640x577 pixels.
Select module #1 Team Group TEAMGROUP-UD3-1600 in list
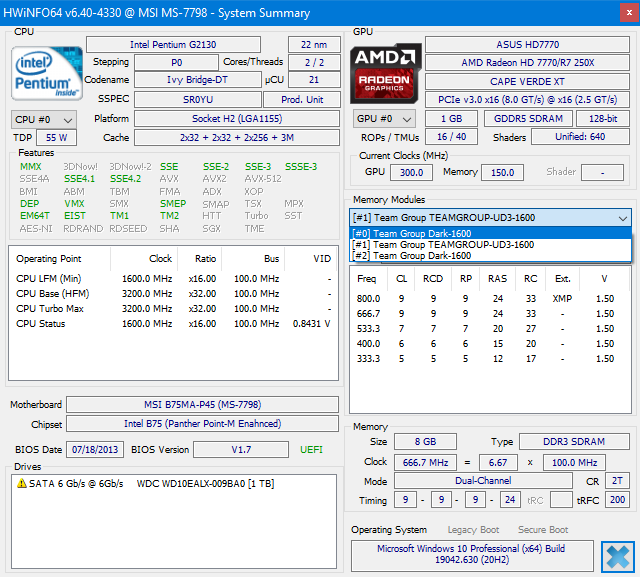point(491,244)
